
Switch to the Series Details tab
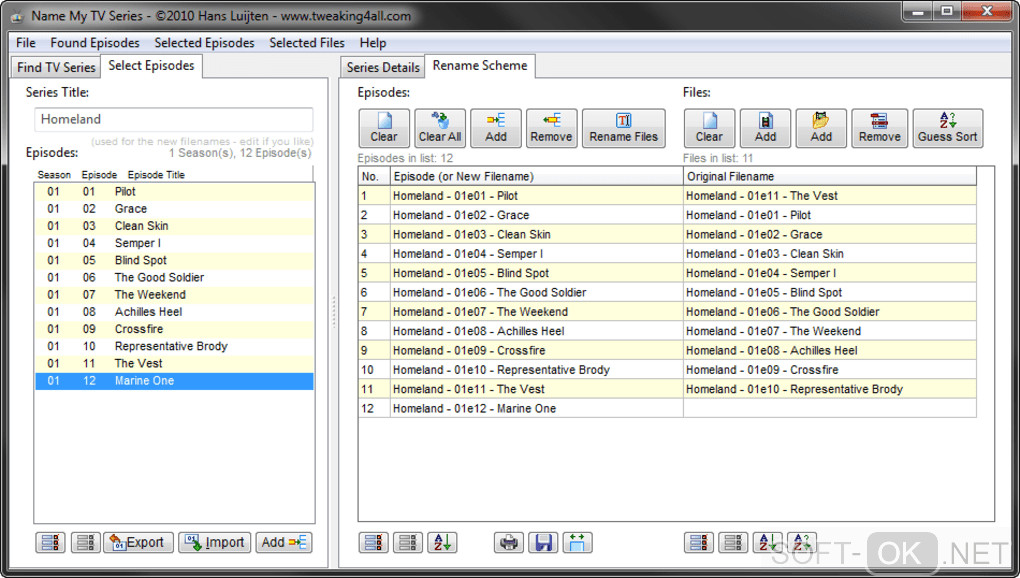(x=383, y=67)
